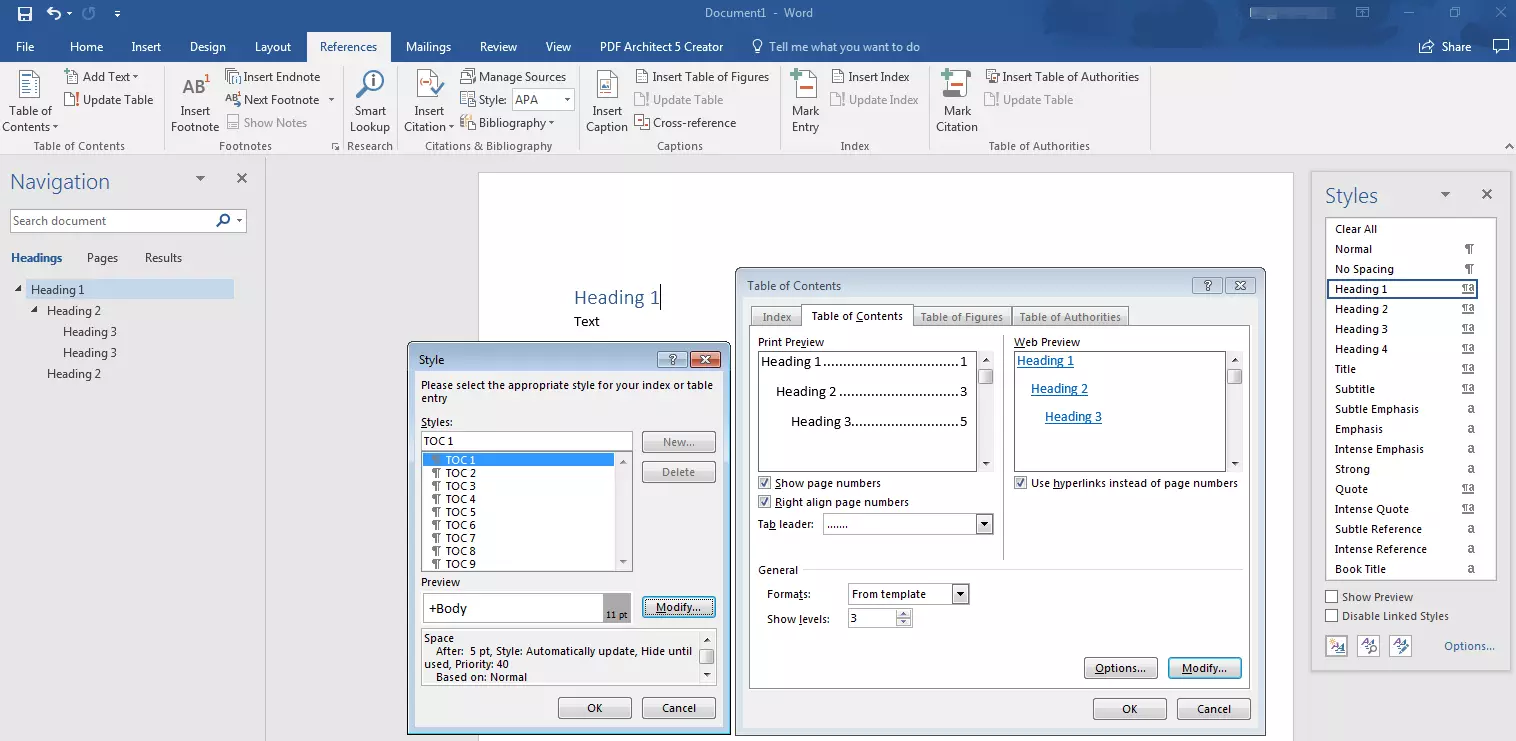Click the Insert Index command
1516x741 pixels.
[x=870, y=76]
